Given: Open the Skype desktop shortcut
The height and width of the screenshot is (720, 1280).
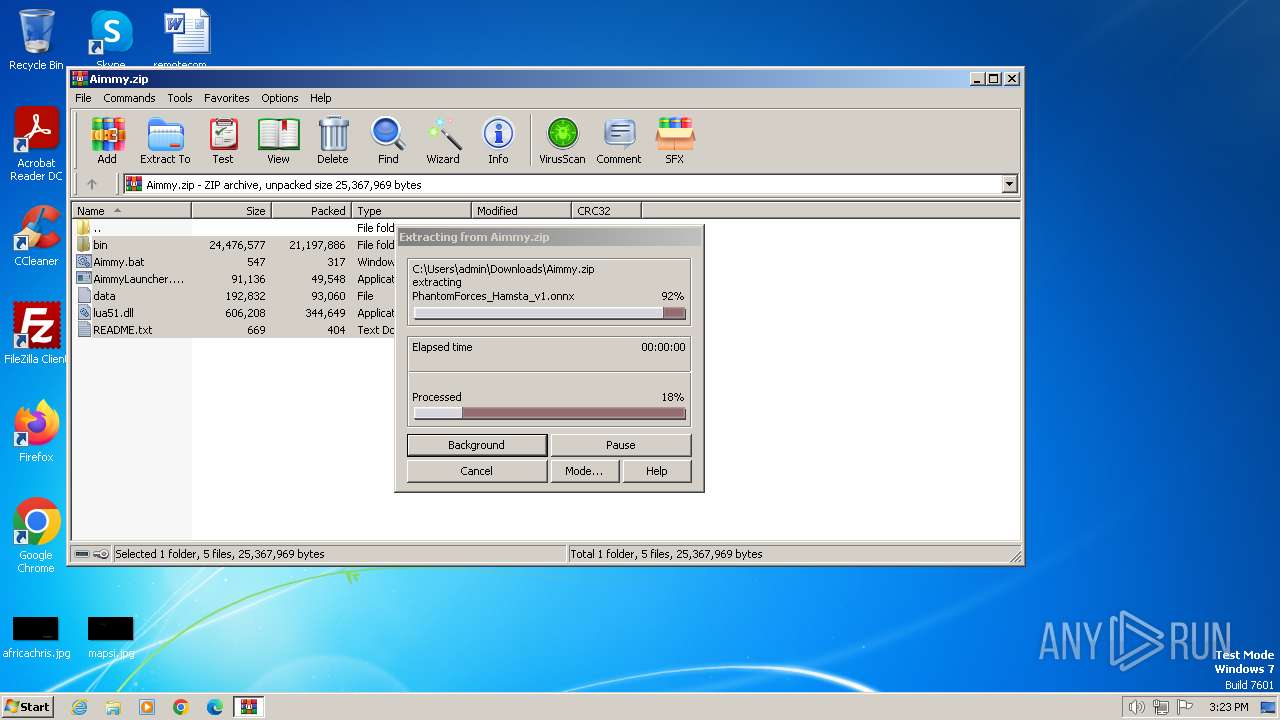Looking at the screenshot, I should [111, 40].
